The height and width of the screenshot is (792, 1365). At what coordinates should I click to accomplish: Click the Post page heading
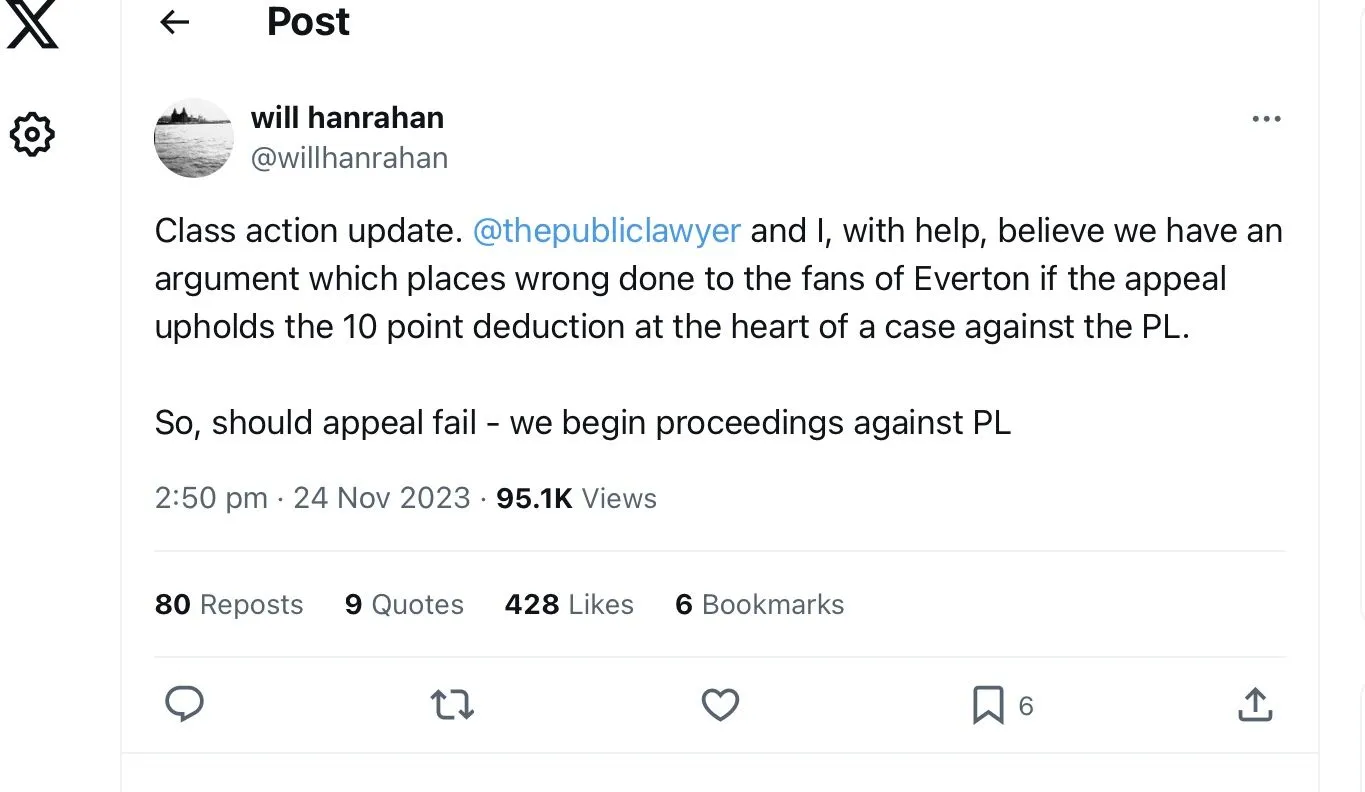pos(308,22)
